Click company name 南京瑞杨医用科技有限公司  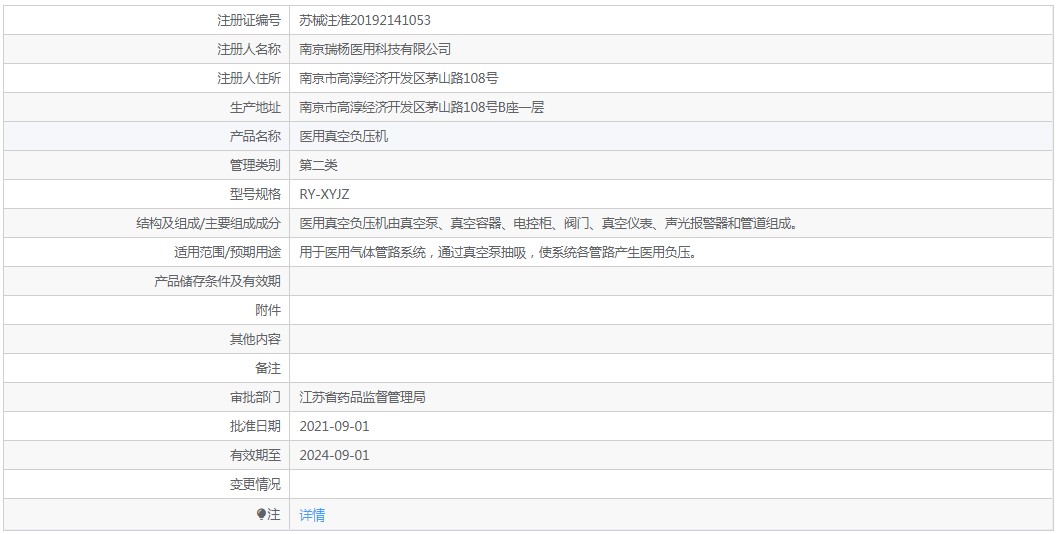click(375, 49)
